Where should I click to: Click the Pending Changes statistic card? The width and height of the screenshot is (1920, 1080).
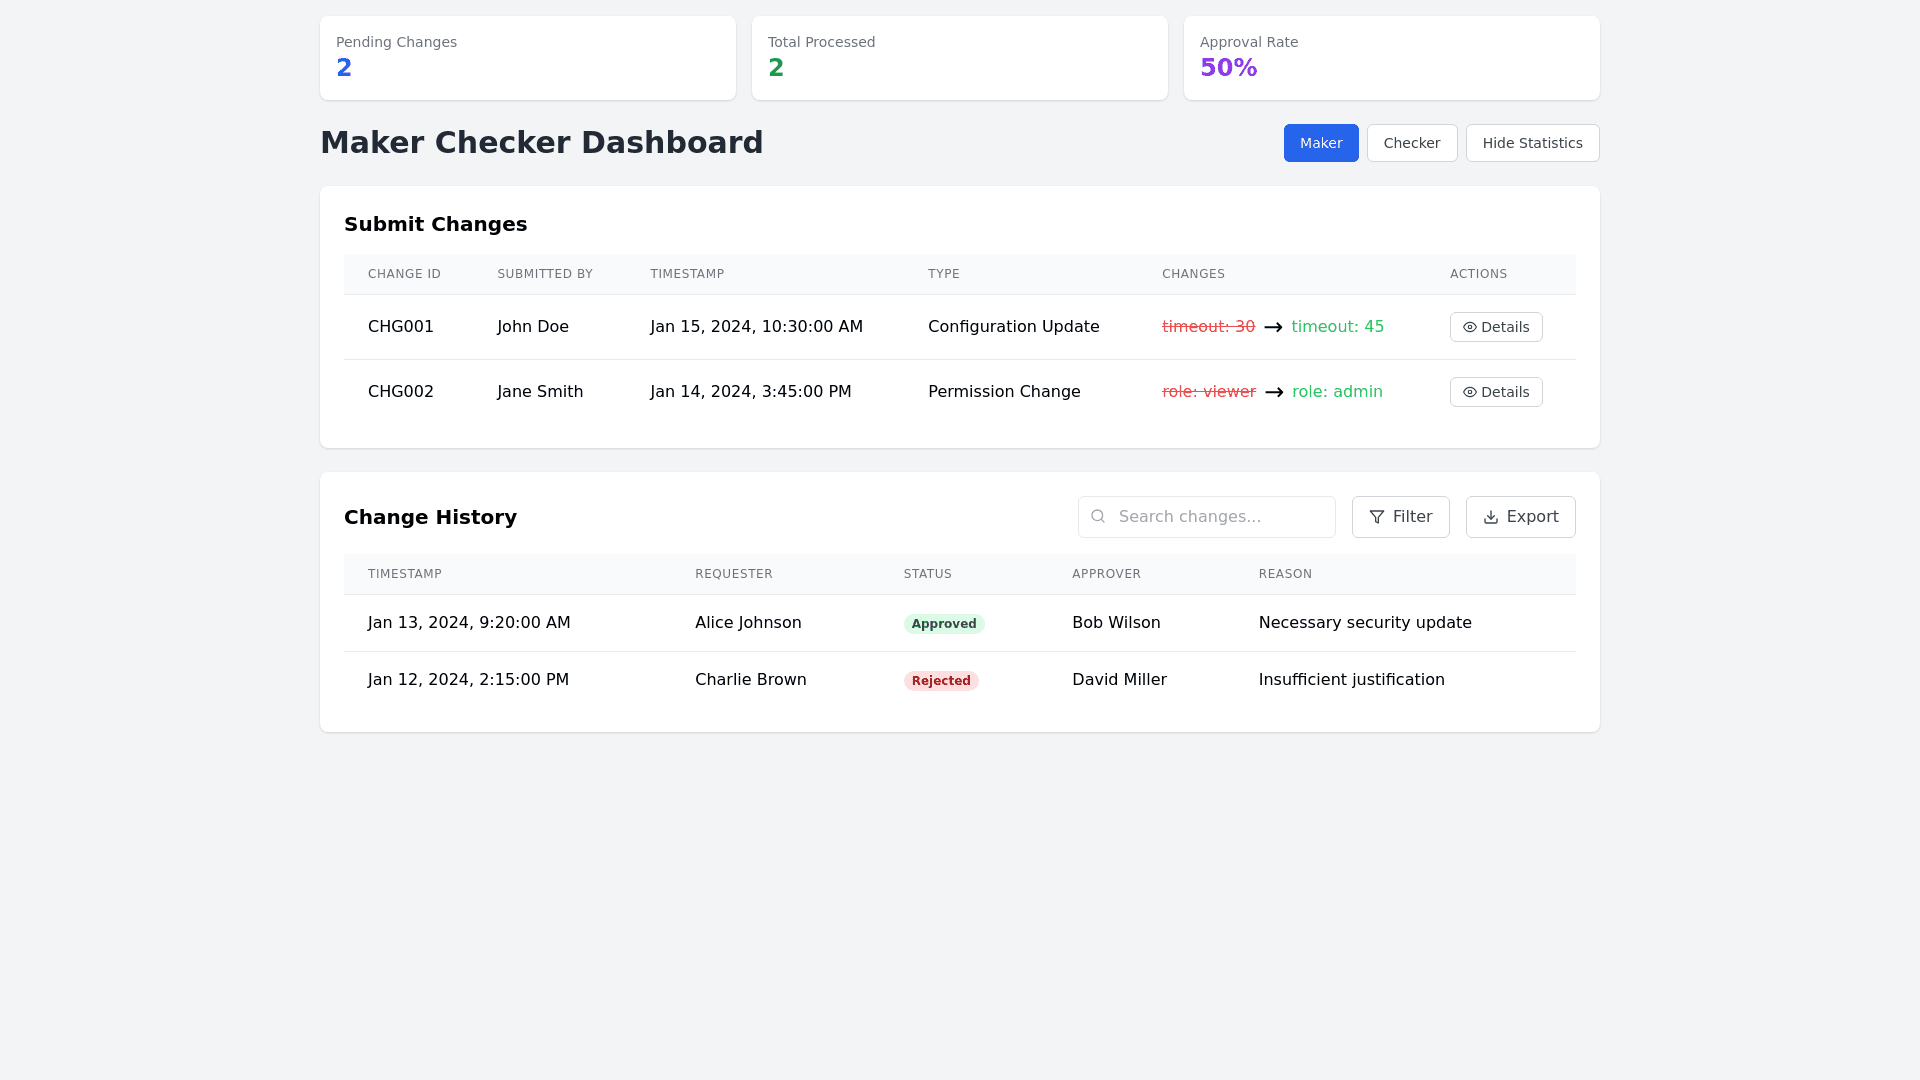[x=527, y=58]
